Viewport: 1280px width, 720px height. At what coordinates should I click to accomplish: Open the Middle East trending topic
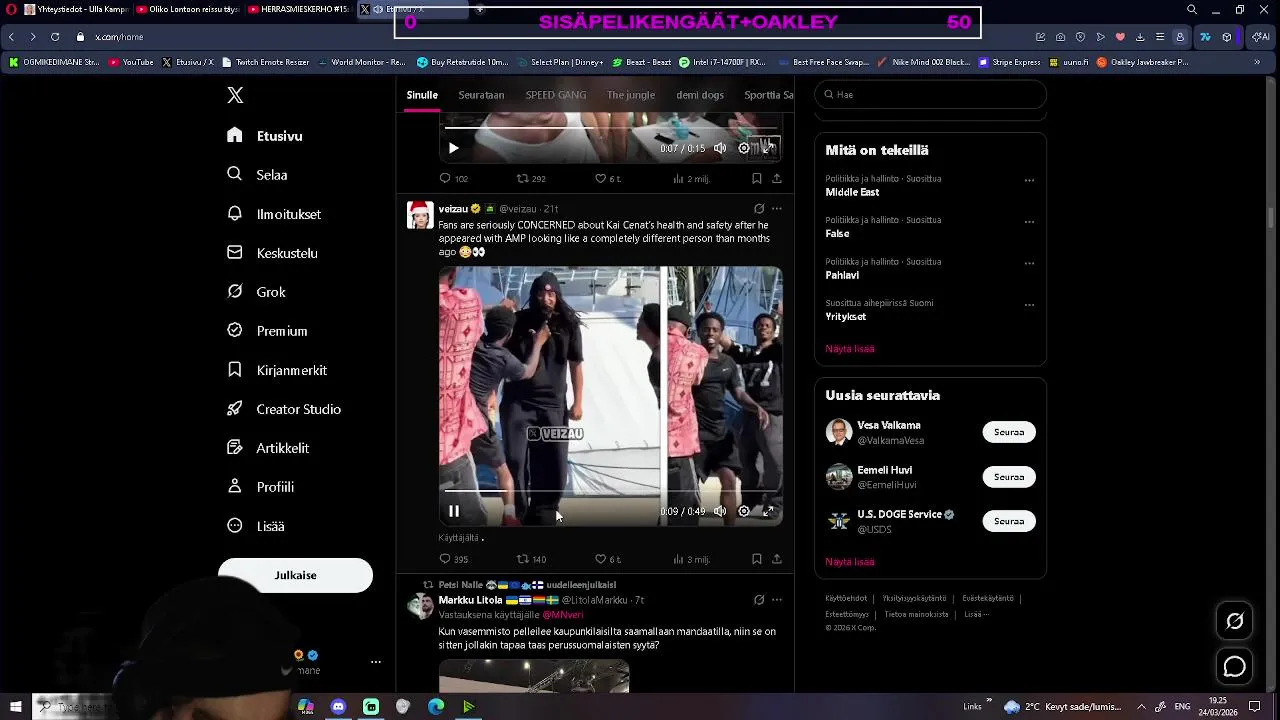point(852,192)
